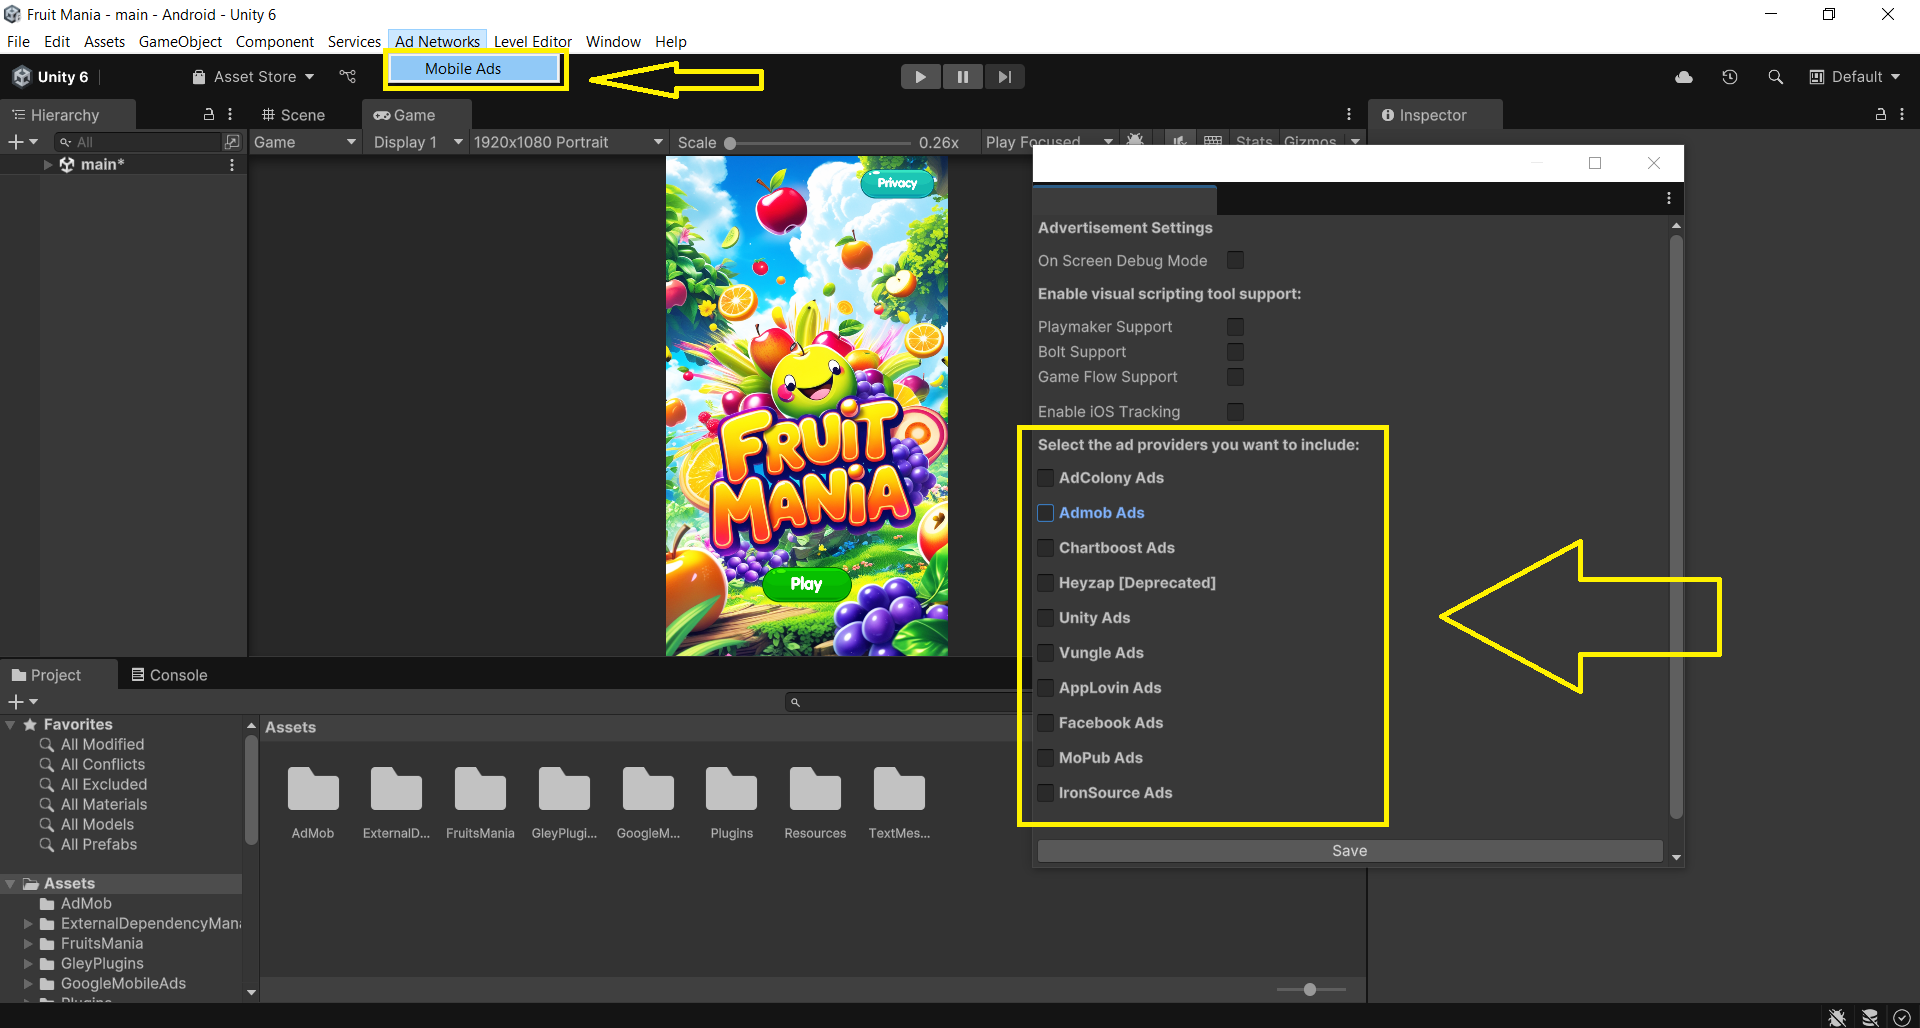
Task: Select the Mobile Ads menu entry
Action: point(463,68)
